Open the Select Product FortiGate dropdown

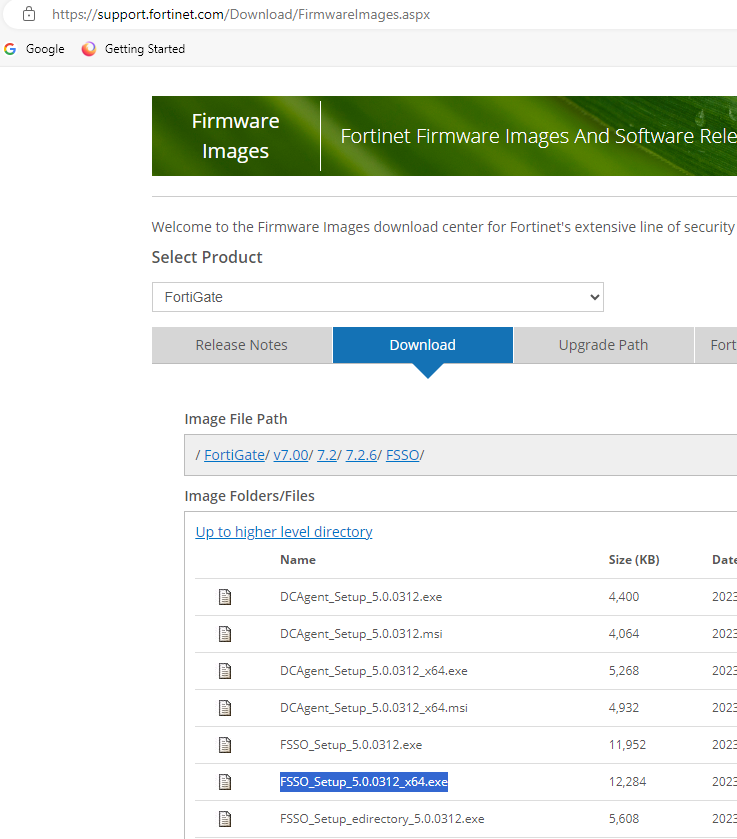378,297
